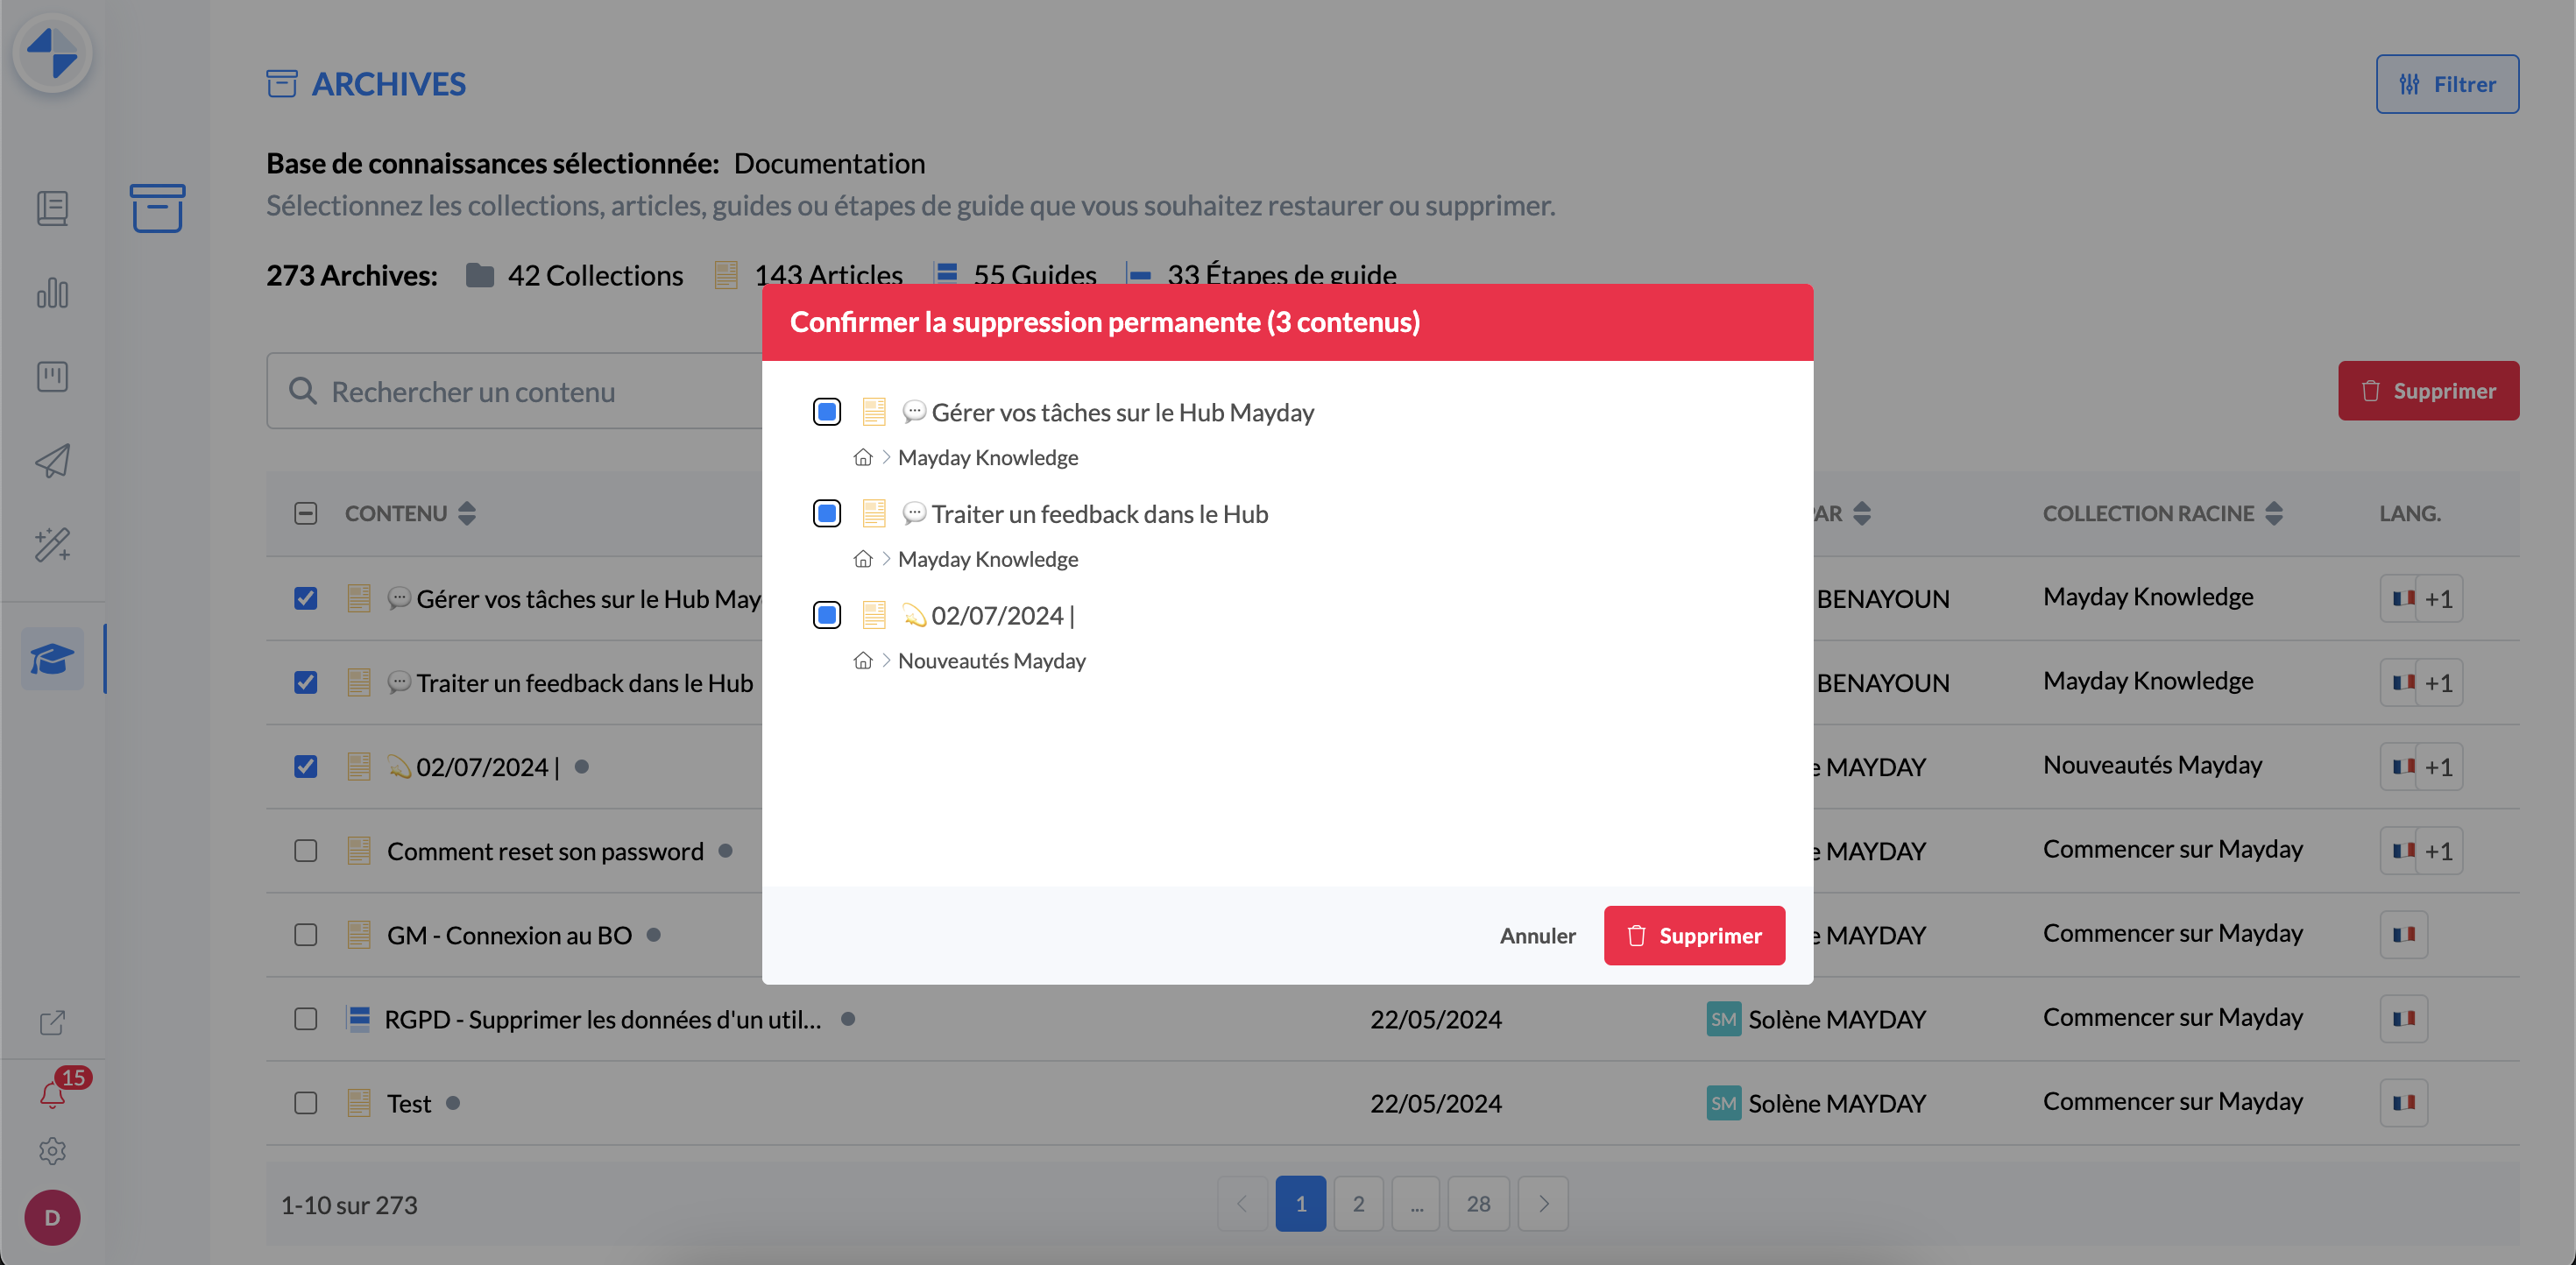Image resolution: width=2576 pixels, height=1265 pixels.
Task: Select the graduation cap academy icon
Action: tap(53, 659)
